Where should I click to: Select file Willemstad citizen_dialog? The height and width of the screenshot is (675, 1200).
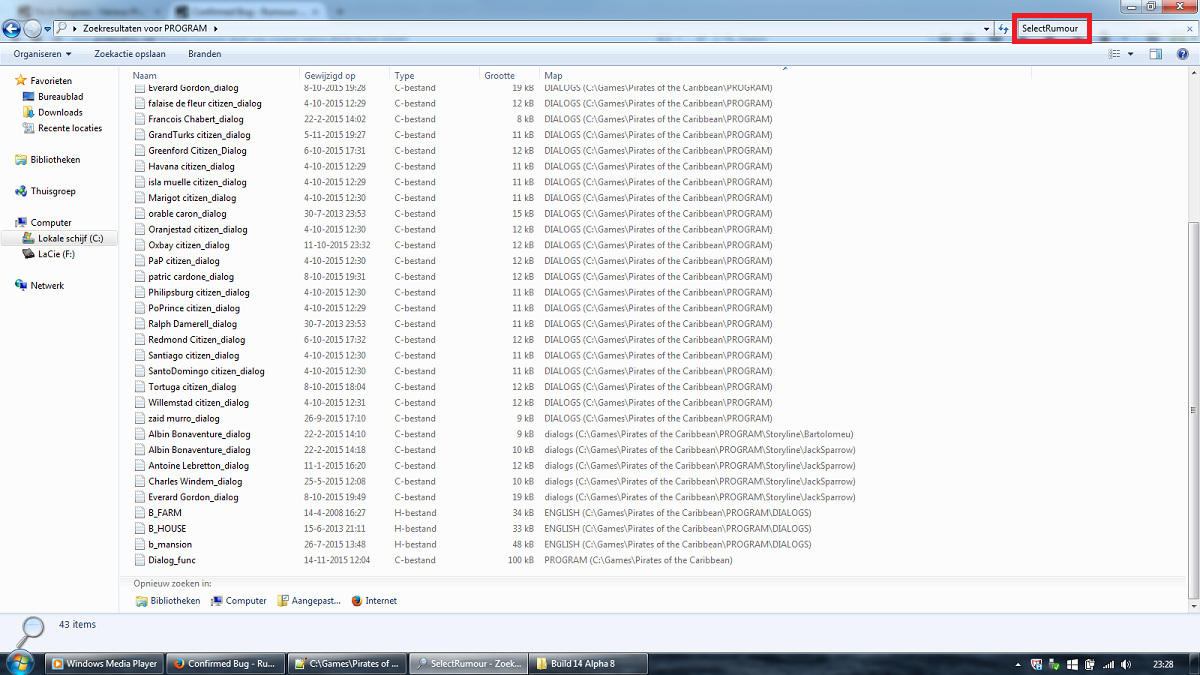[198, 403]
